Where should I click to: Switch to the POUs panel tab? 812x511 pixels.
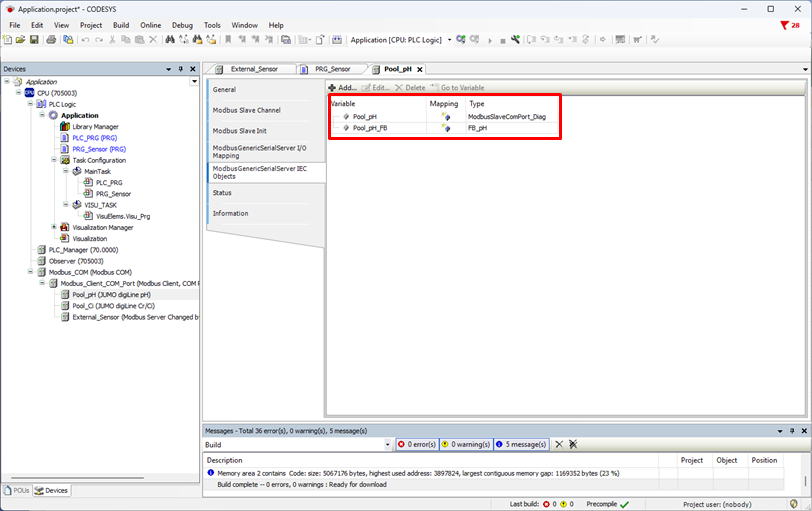pyautogui.click(x=17, y=490)
